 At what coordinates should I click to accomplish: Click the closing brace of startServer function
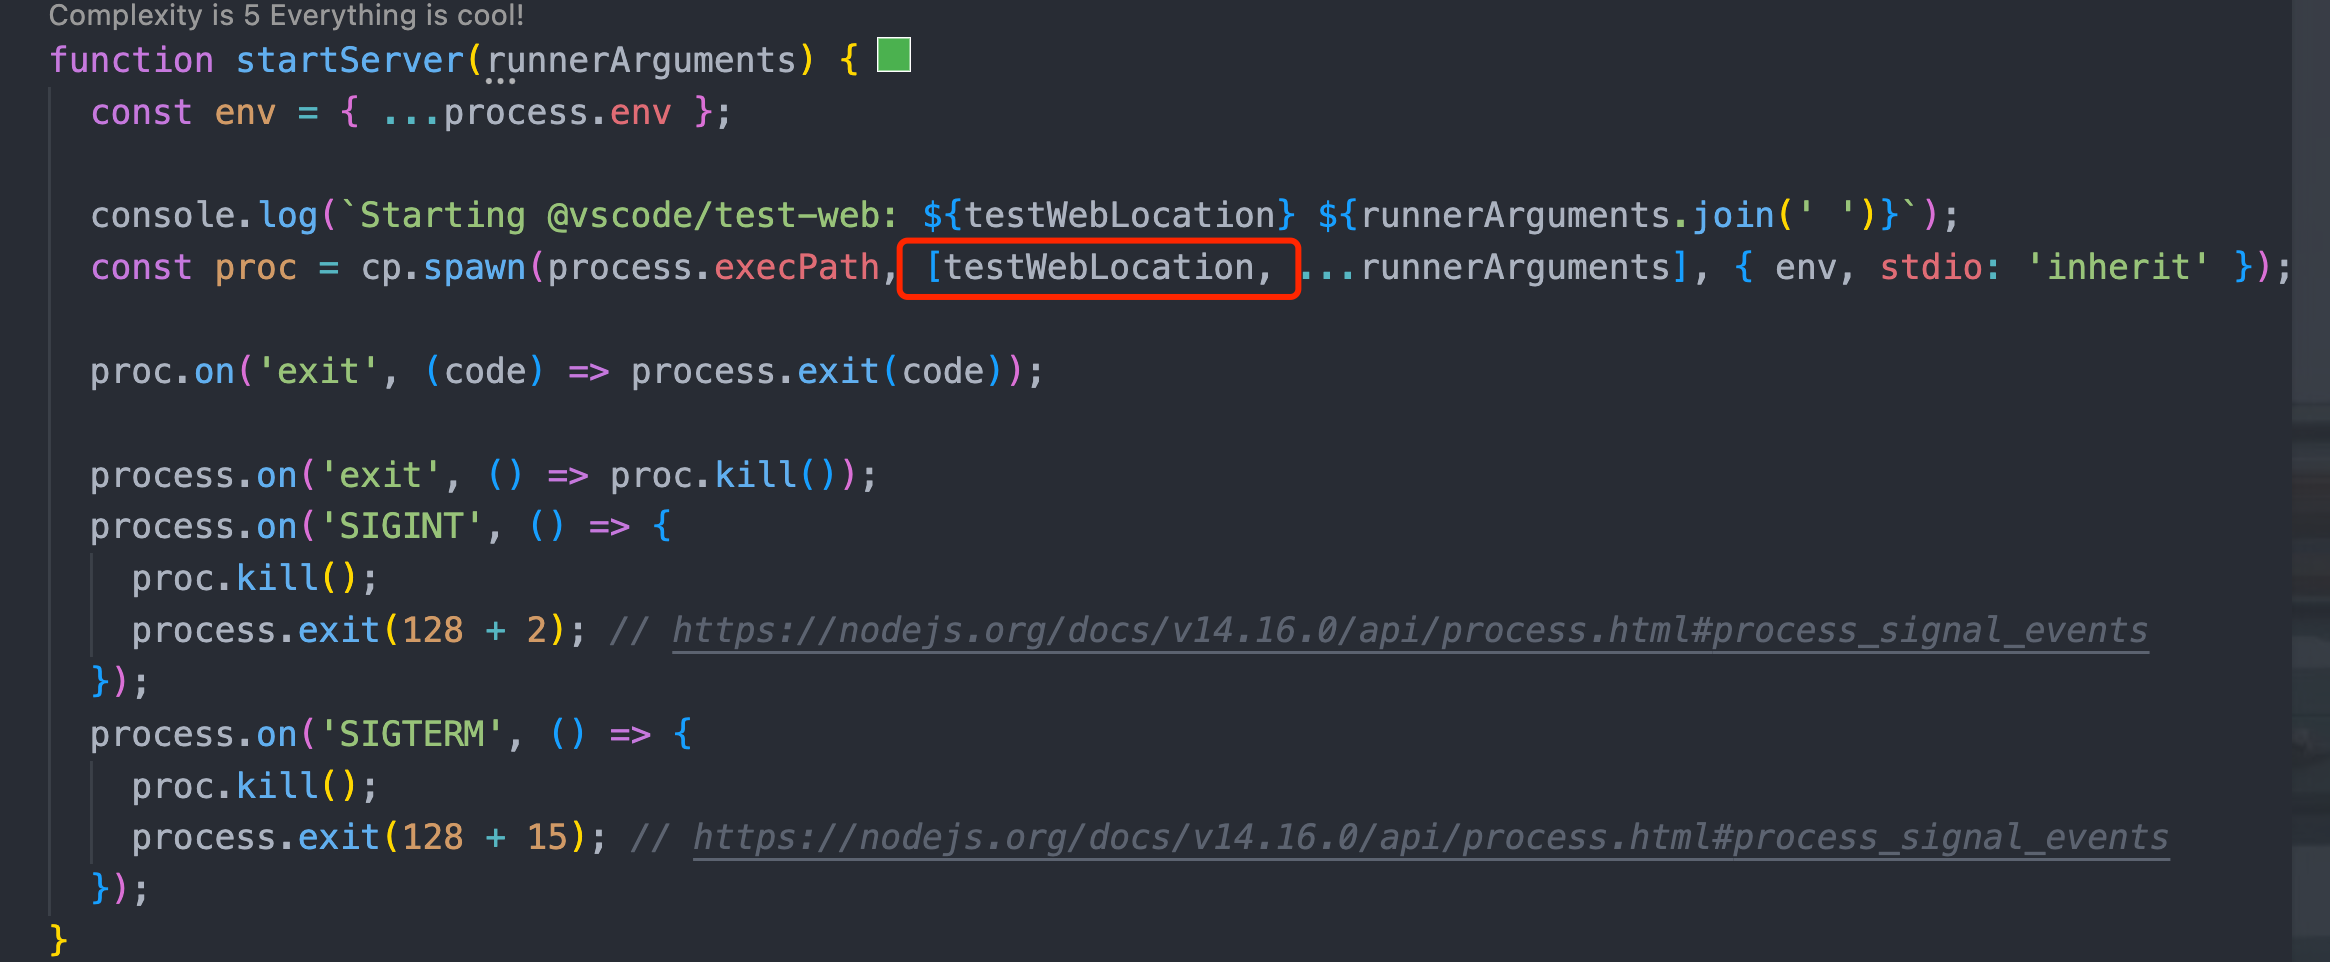(x=58, y=940)
